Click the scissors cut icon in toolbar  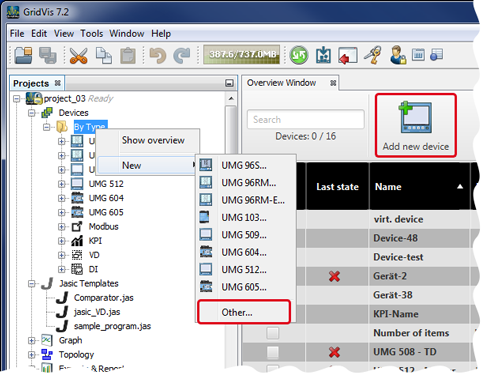pyautogui.click(x=78, y=55)
